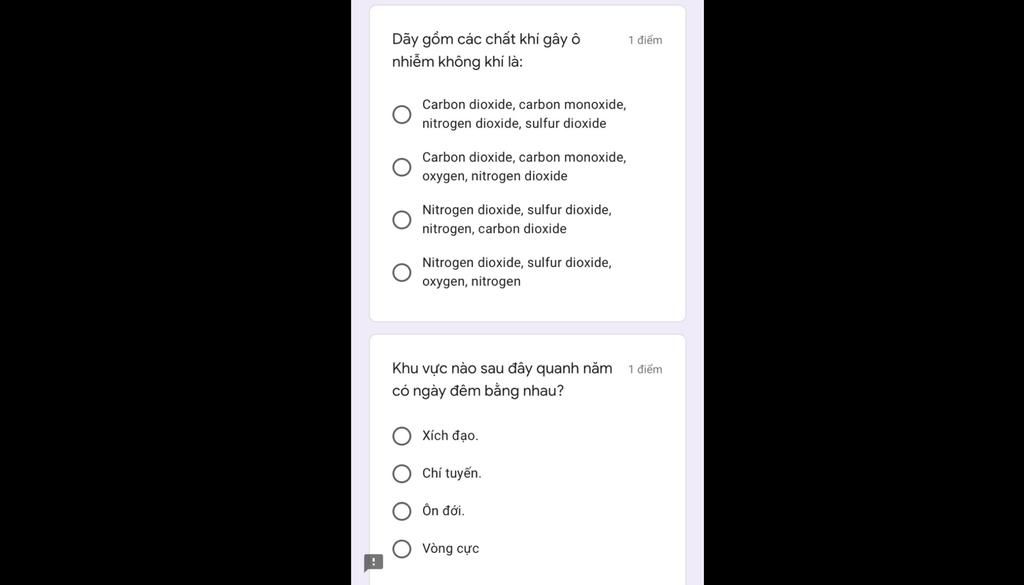Pick the radio circle for 'Vòng cực'
This screenshot has width=1024, height=585.
pyautogui.click(x=402, y=549)
